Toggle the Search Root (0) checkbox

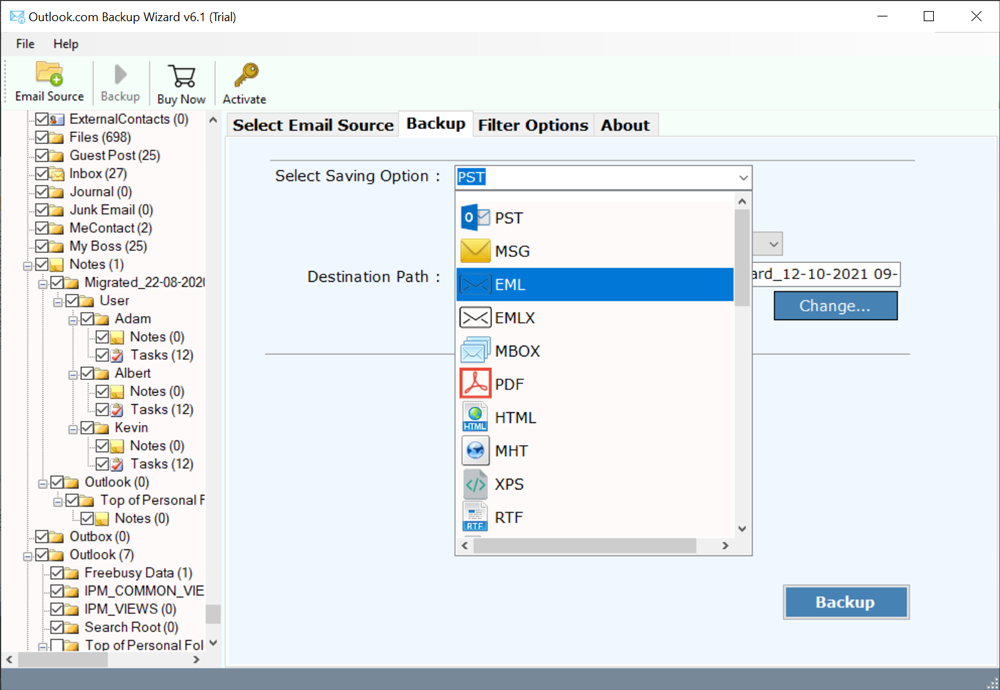[57, 628]
